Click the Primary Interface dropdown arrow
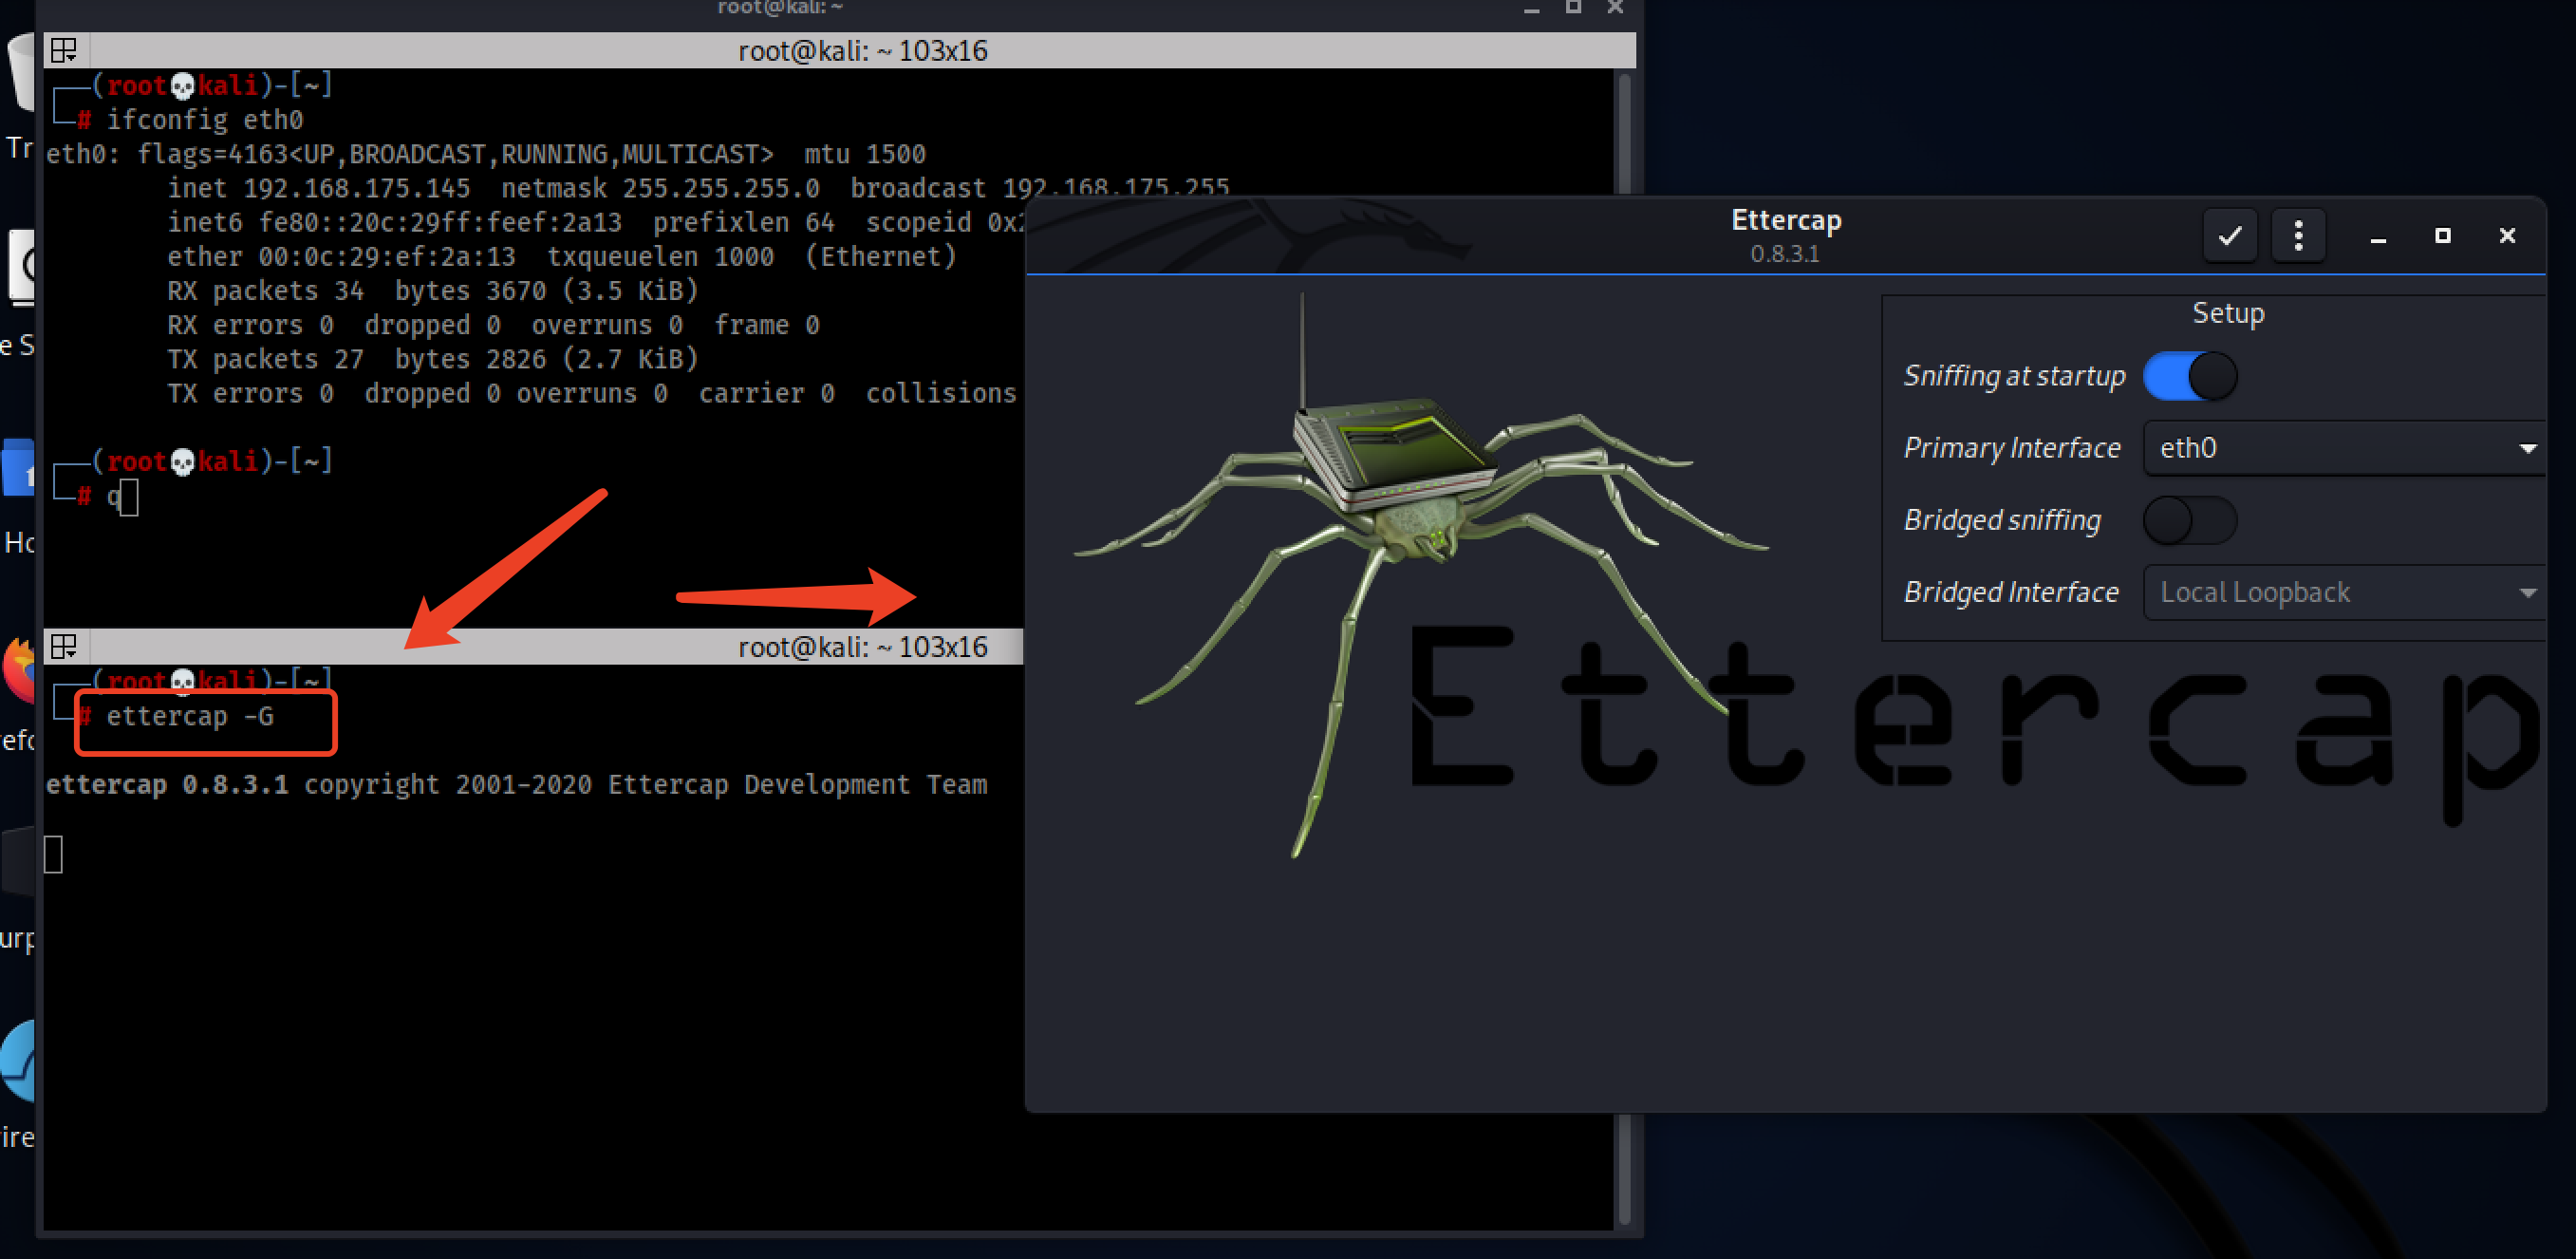This screenshot has height=1259, width=2576. (2528, 448)
